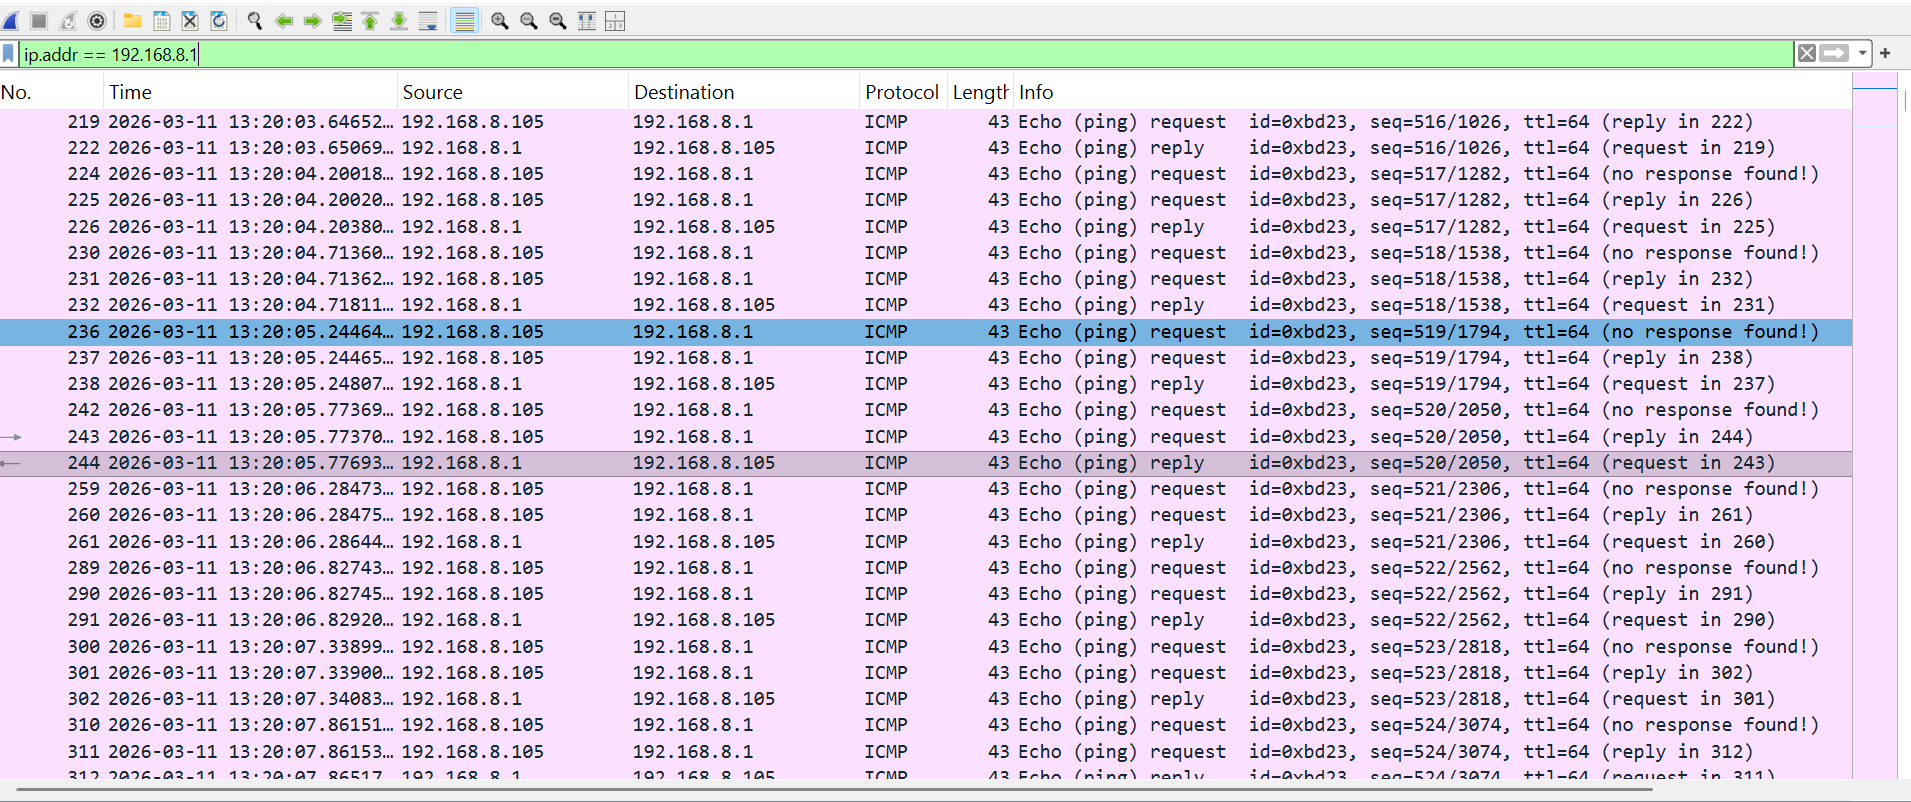Select packet 260 row
This screenshot has width=1911, height=802.
(926, 515)
